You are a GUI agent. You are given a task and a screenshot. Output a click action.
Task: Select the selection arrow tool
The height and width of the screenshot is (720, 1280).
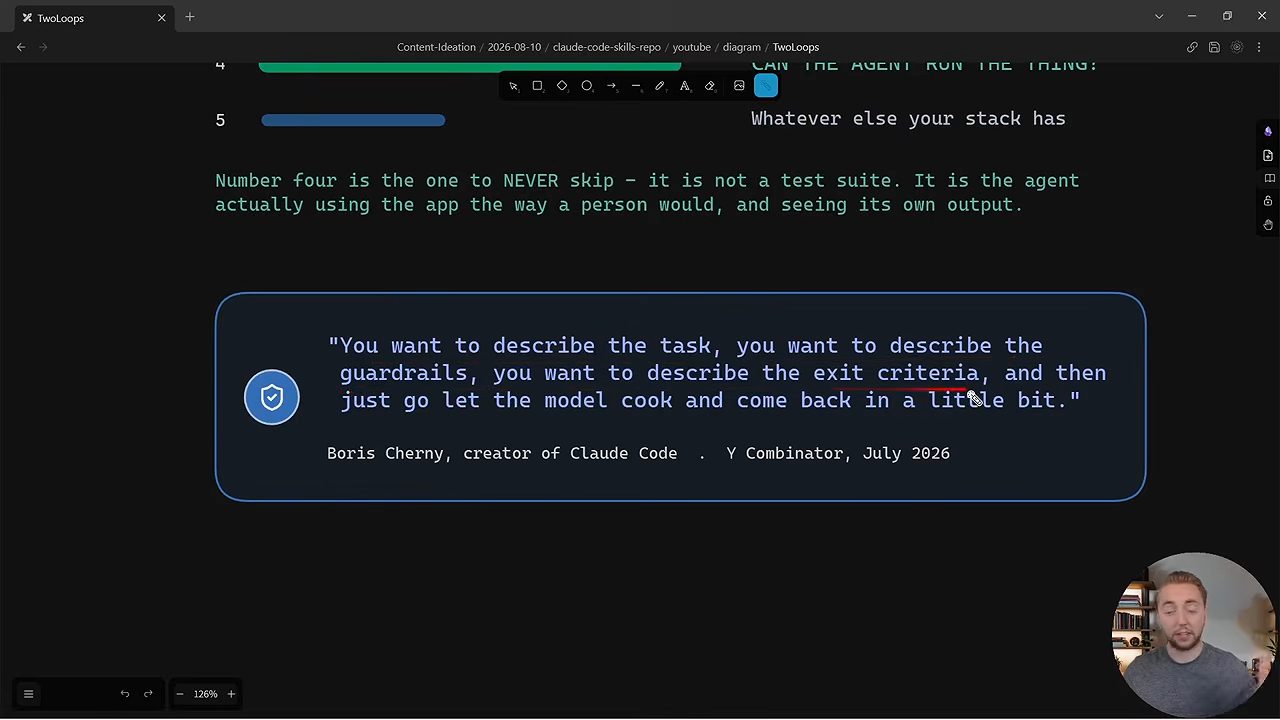point(513,86)
